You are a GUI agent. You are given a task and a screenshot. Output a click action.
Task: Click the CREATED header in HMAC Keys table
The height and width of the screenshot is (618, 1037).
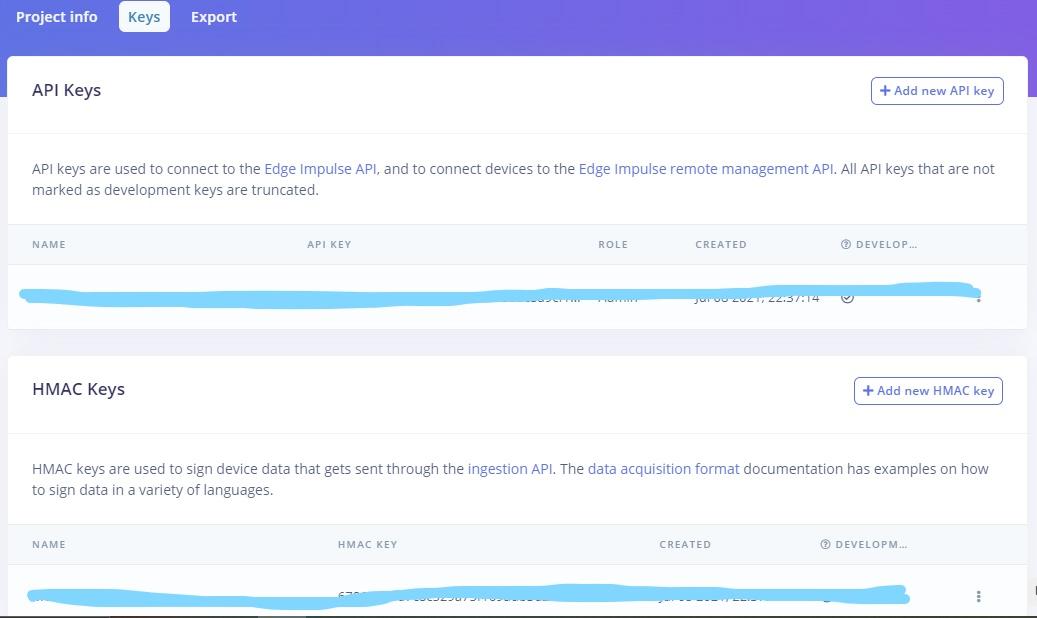pos(685,545)
